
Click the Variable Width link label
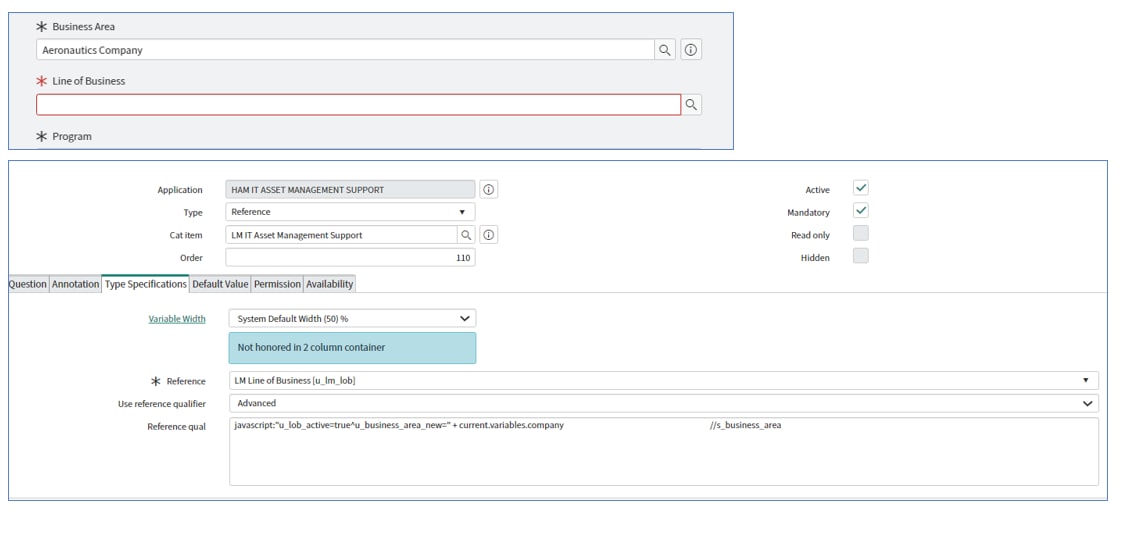click(177, 319)
